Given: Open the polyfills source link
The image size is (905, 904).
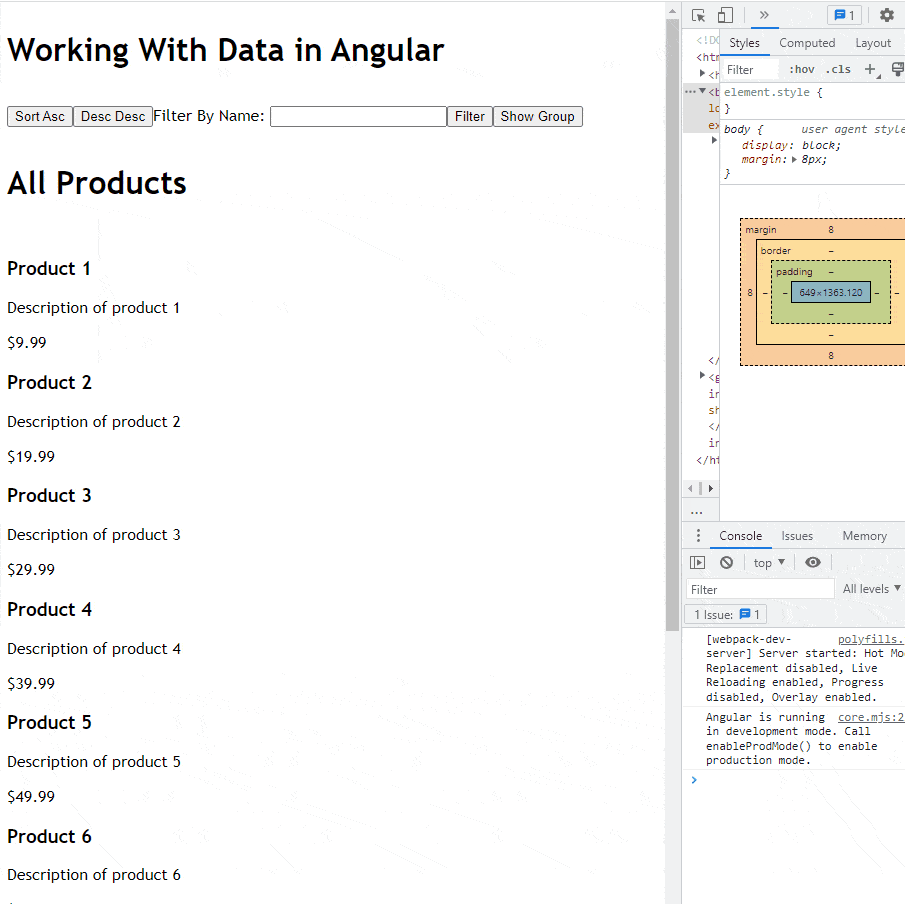Looking at the screenshot, I should (x=870, y=639).
